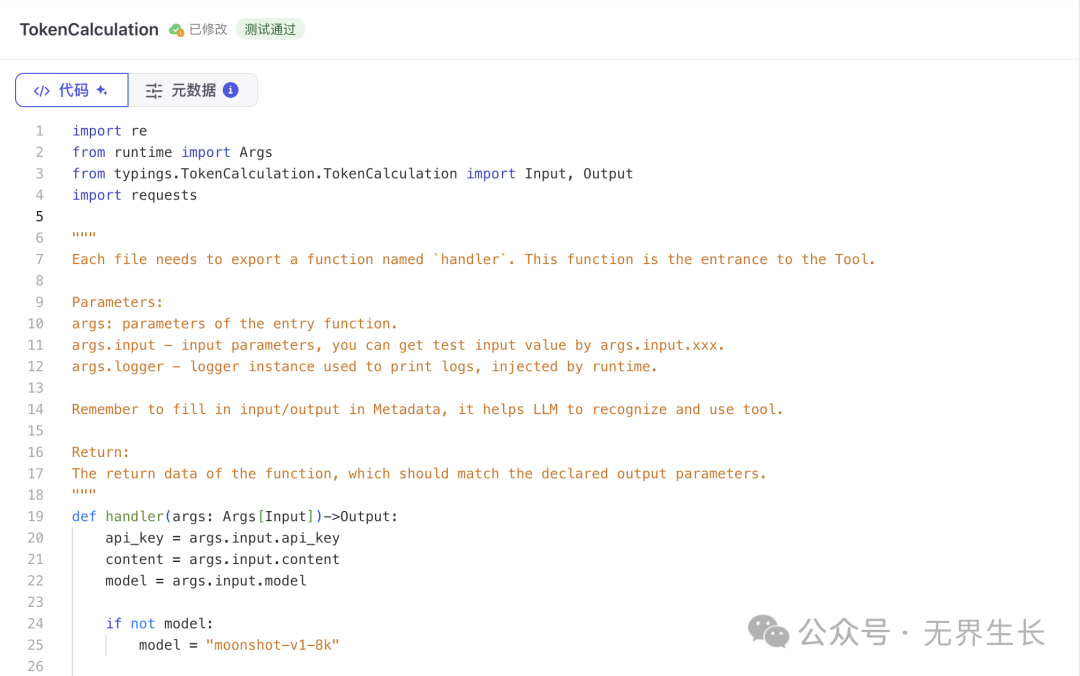Switch to the 代码 tab label
Image resolution: width=1080 pixels, height=676 pixels.
click(x=74, y=90)
